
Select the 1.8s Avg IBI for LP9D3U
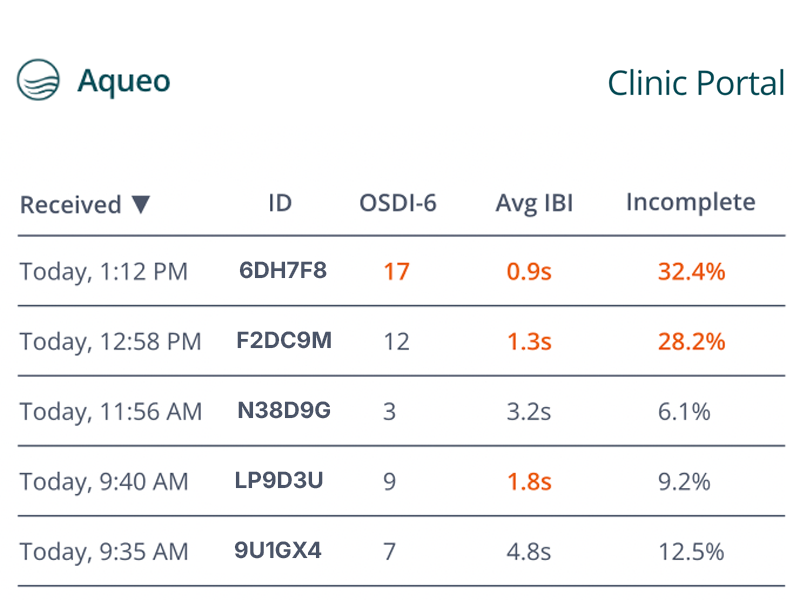[x=529, y=481]
